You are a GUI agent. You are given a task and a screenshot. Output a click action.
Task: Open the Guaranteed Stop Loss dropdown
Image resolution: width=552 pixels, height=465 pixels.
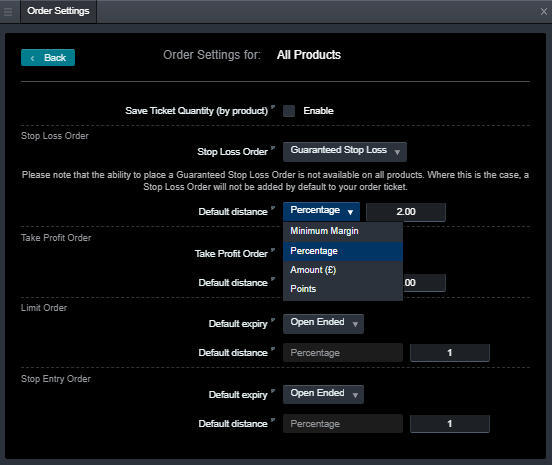pos(345,152)
